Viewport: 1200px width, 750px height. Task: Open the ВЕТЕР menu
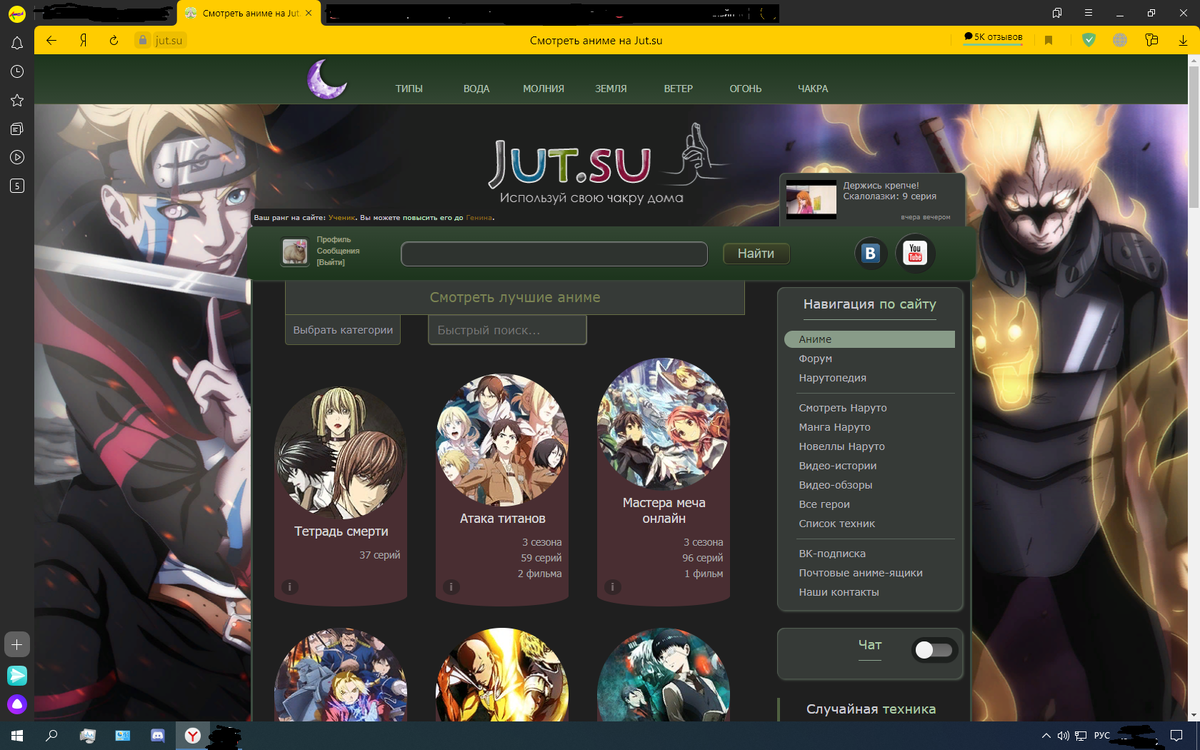(678, 89)
